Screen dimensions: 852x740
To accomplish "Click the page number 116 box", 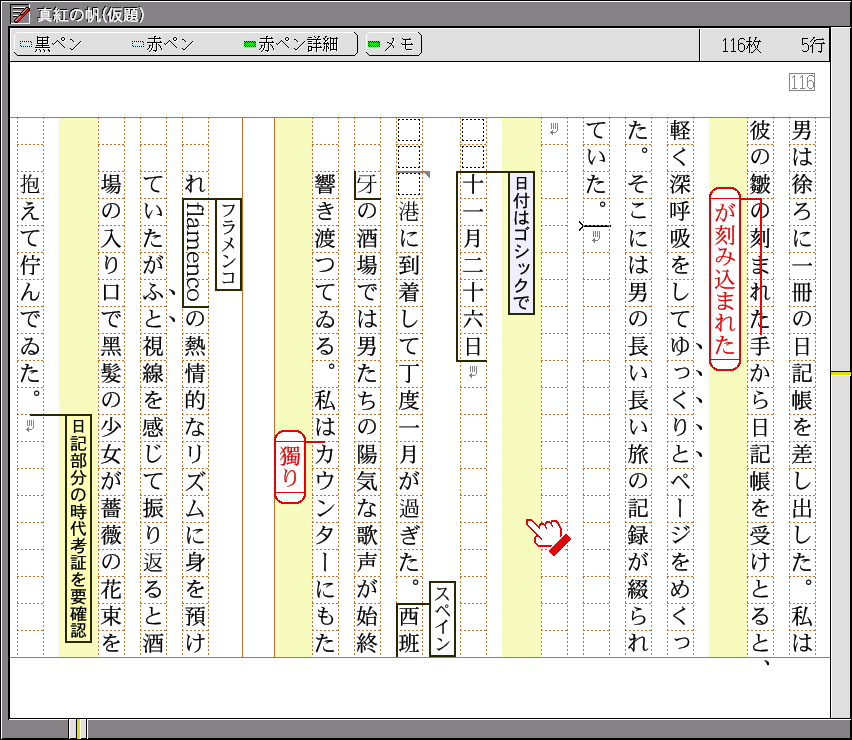I will click(x=802, y=82).
